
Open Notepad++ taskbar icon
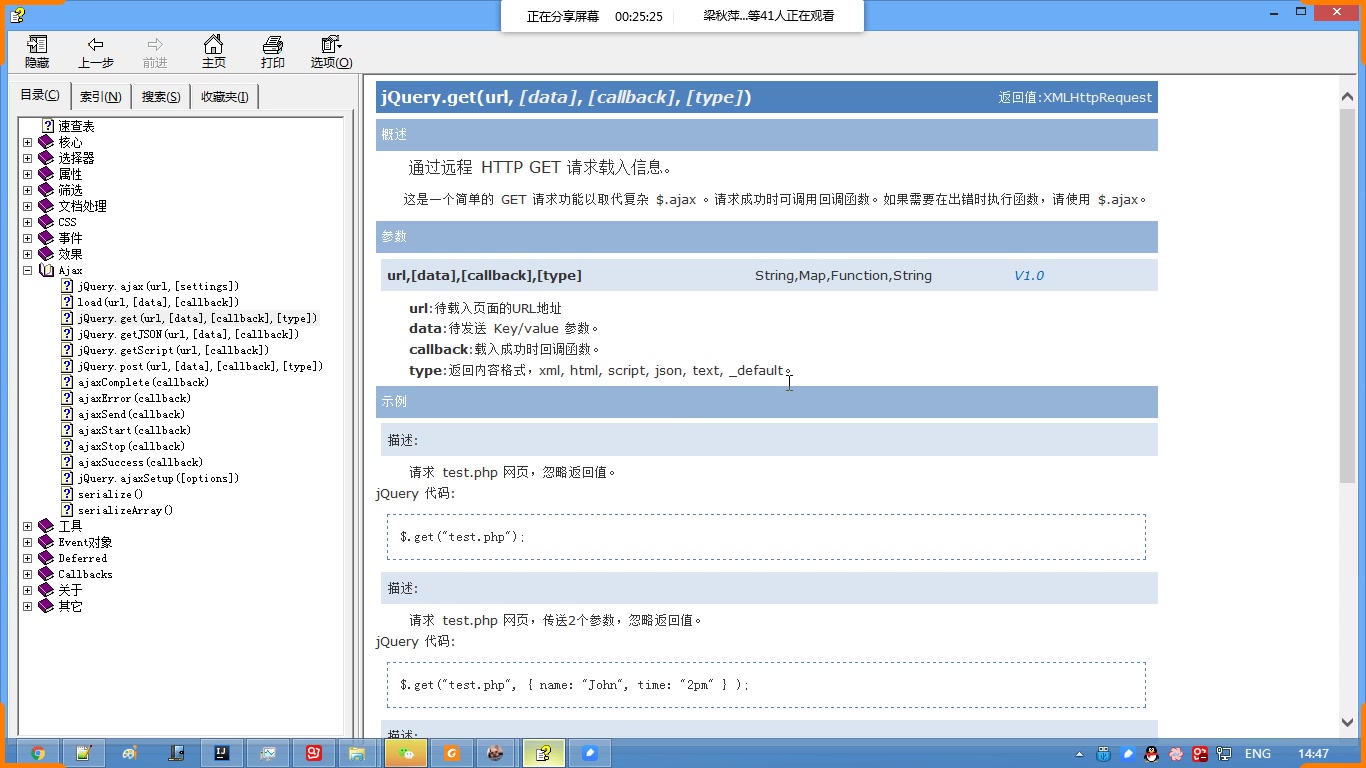[x=84, y=753]
